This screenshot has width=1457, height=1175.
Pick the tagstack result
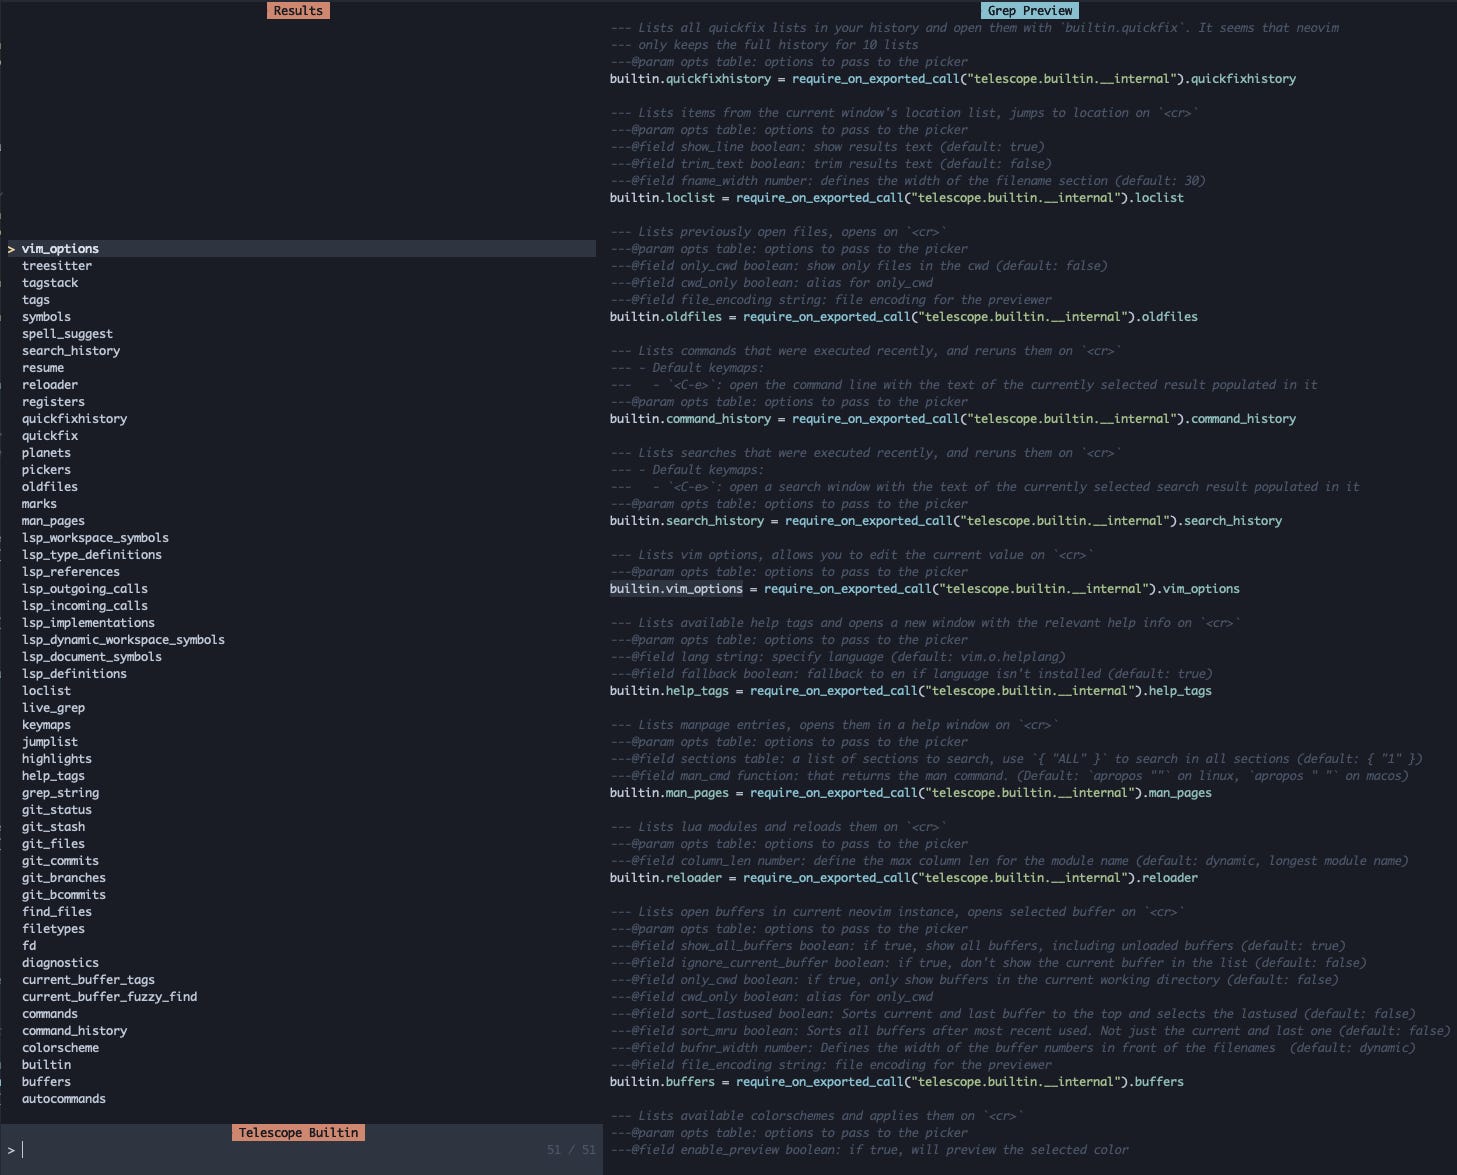pyautogui.click(x=50, y=283)
